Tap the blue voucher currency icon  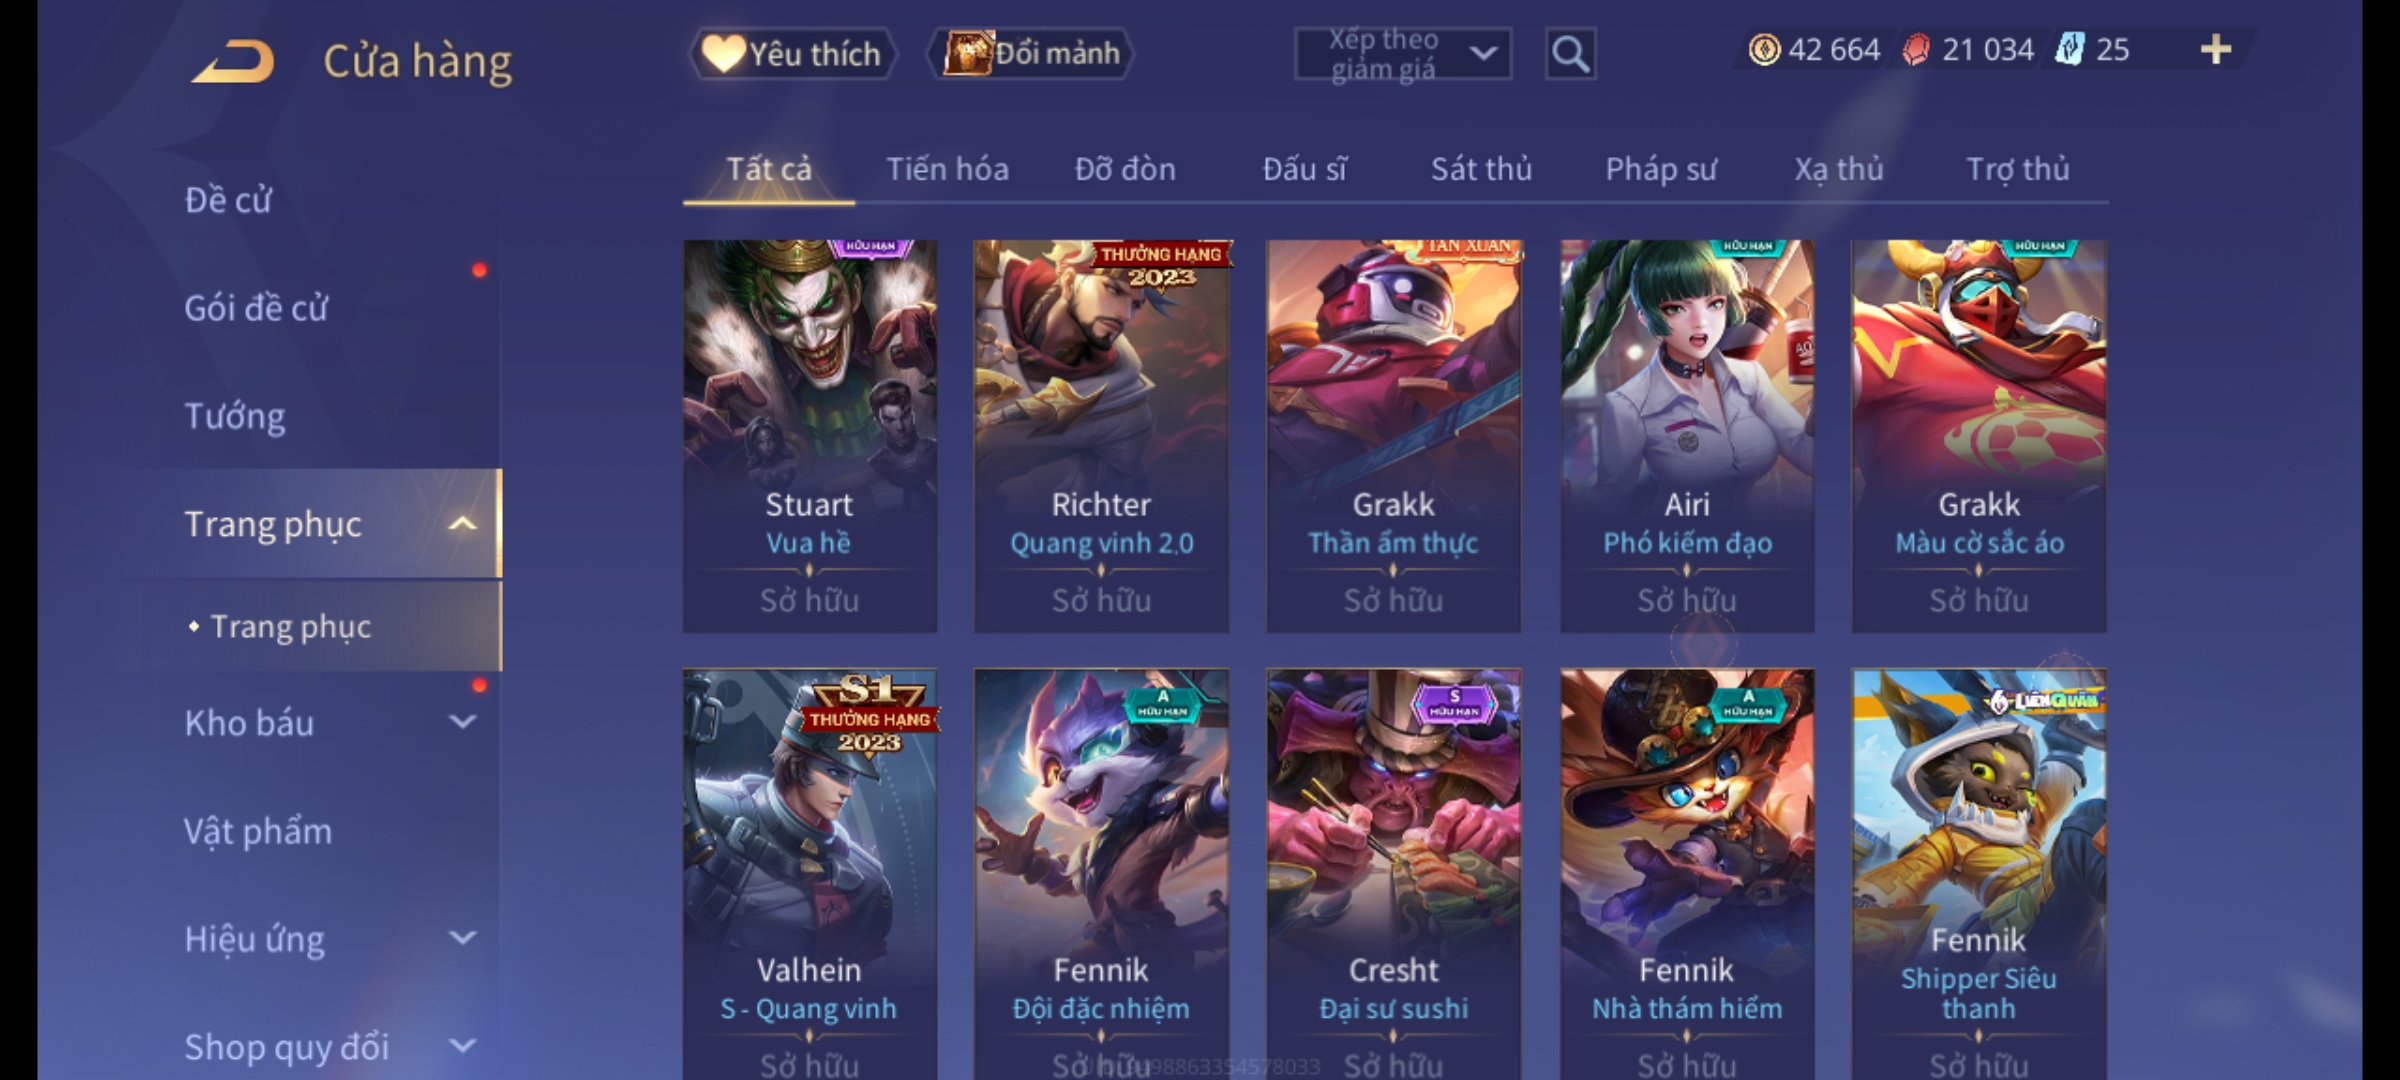(x=2069, y=50)
